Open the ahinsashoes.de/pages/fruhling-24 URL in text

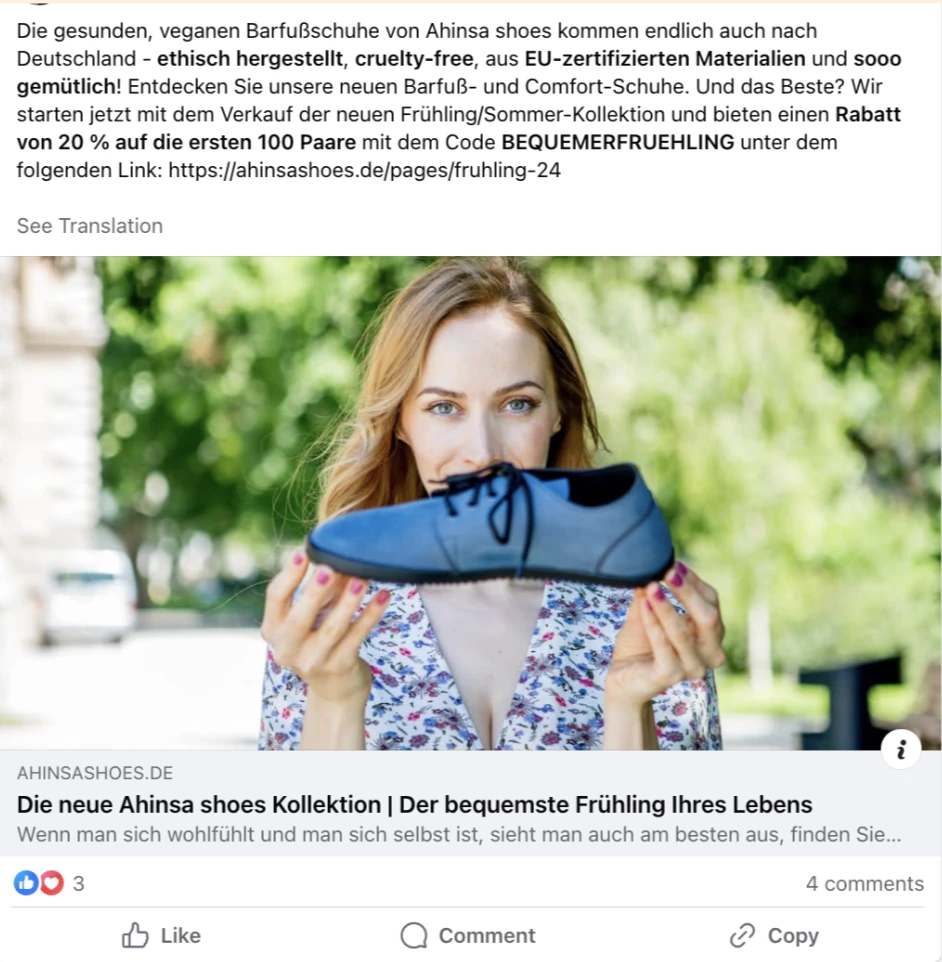(365, 170)
